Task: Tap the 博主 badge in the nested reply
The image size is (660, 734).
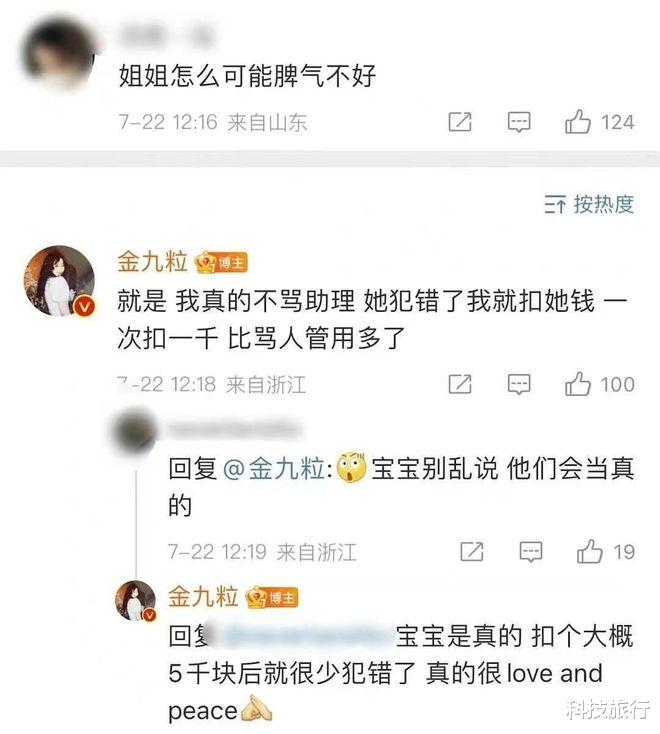Action: (x=272, y=597)
